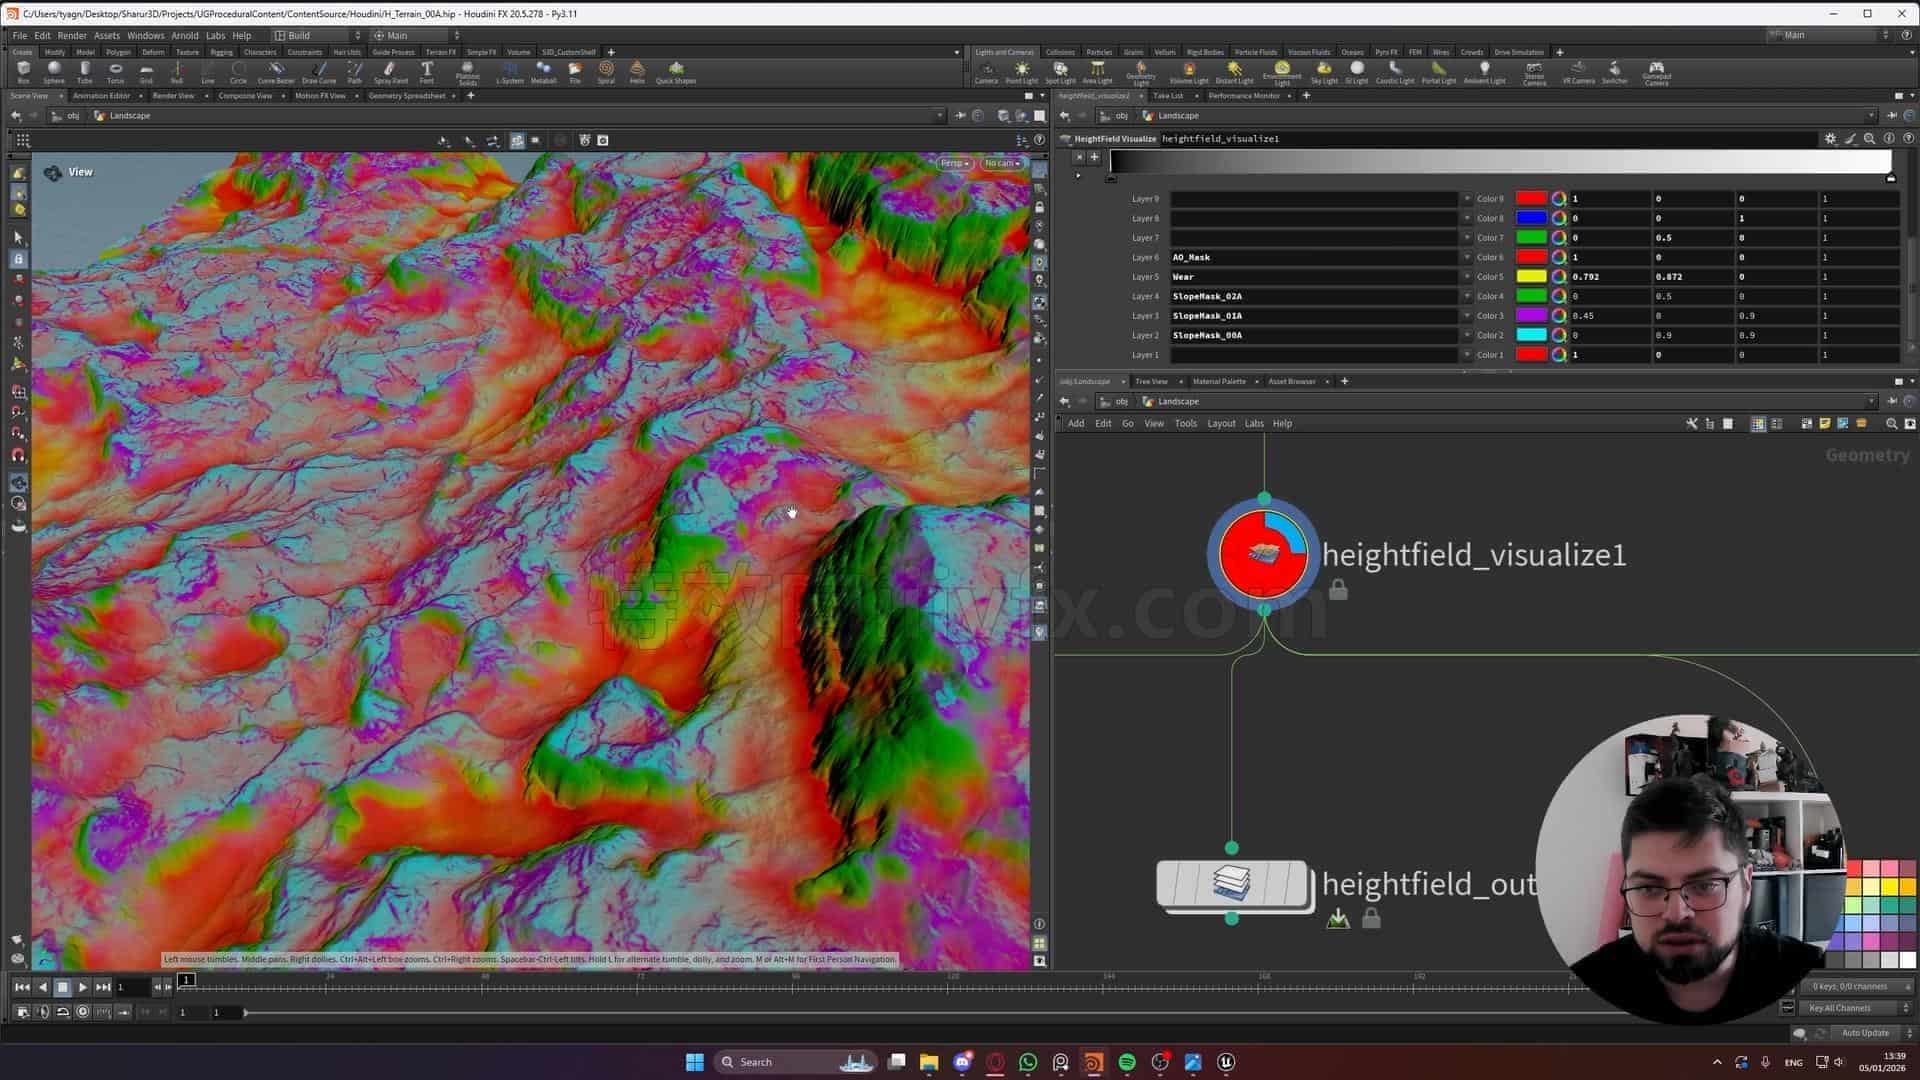Toggle the lock on heightfield_visualize1 node
Image resolution: width=1920 pixels, height=1080 pixels.
[1338, 590]
